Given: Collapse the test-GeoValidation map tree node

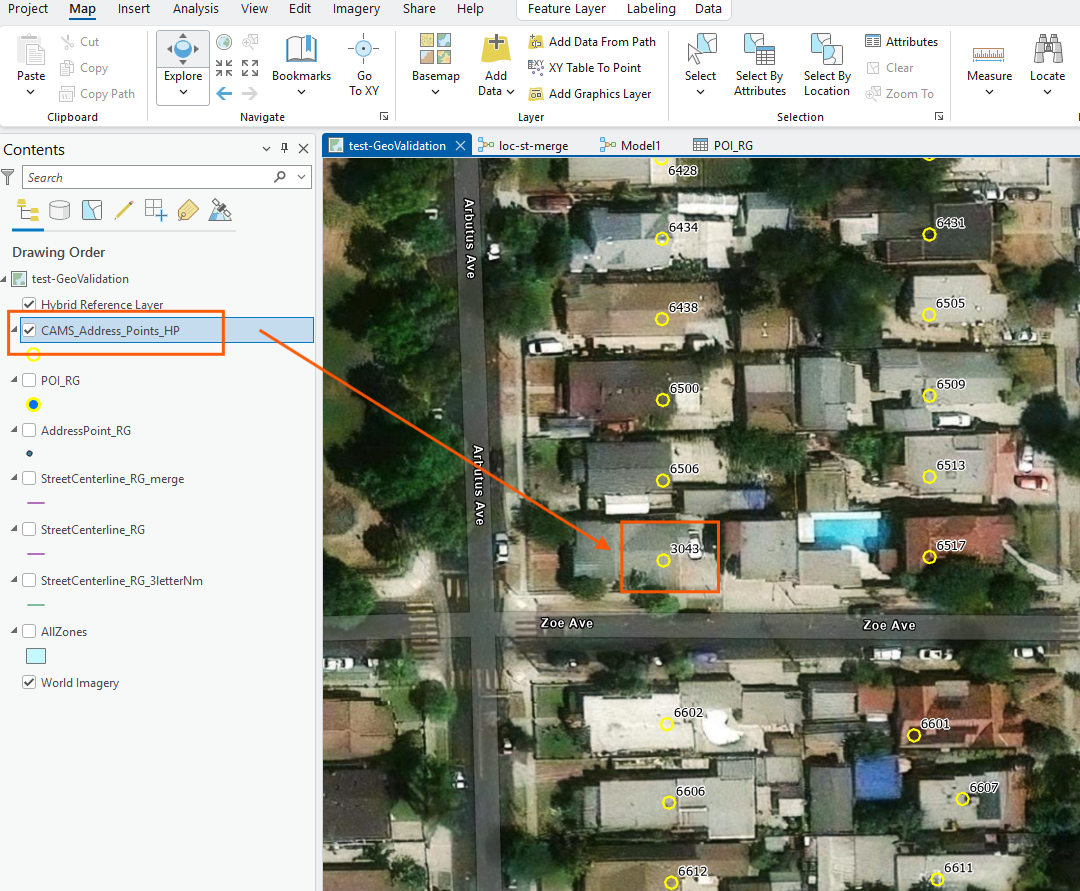Looking at the screenshot, I should pyautogui.click(x=5, y=279).
